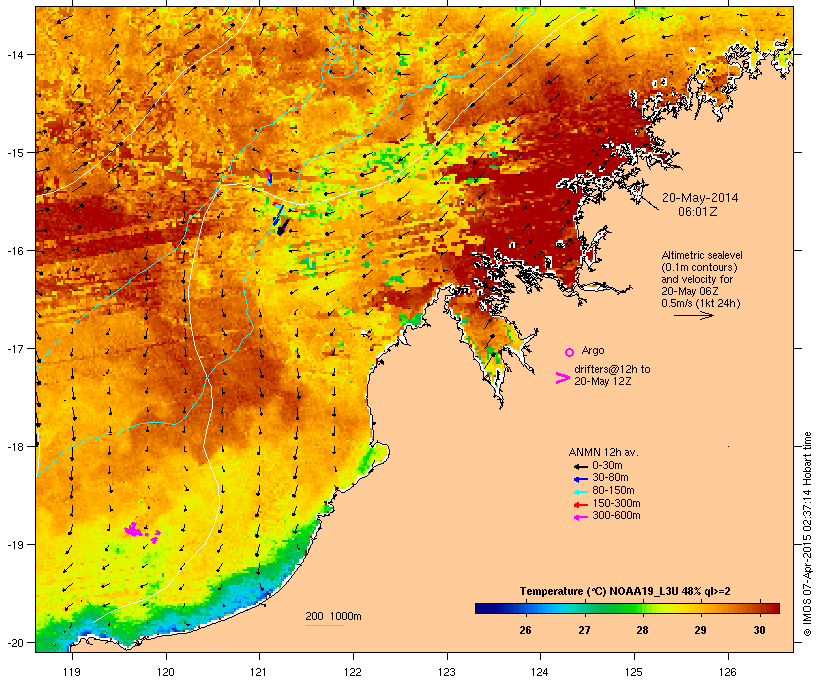Click the '0-30m' depth label

point(607,466)
